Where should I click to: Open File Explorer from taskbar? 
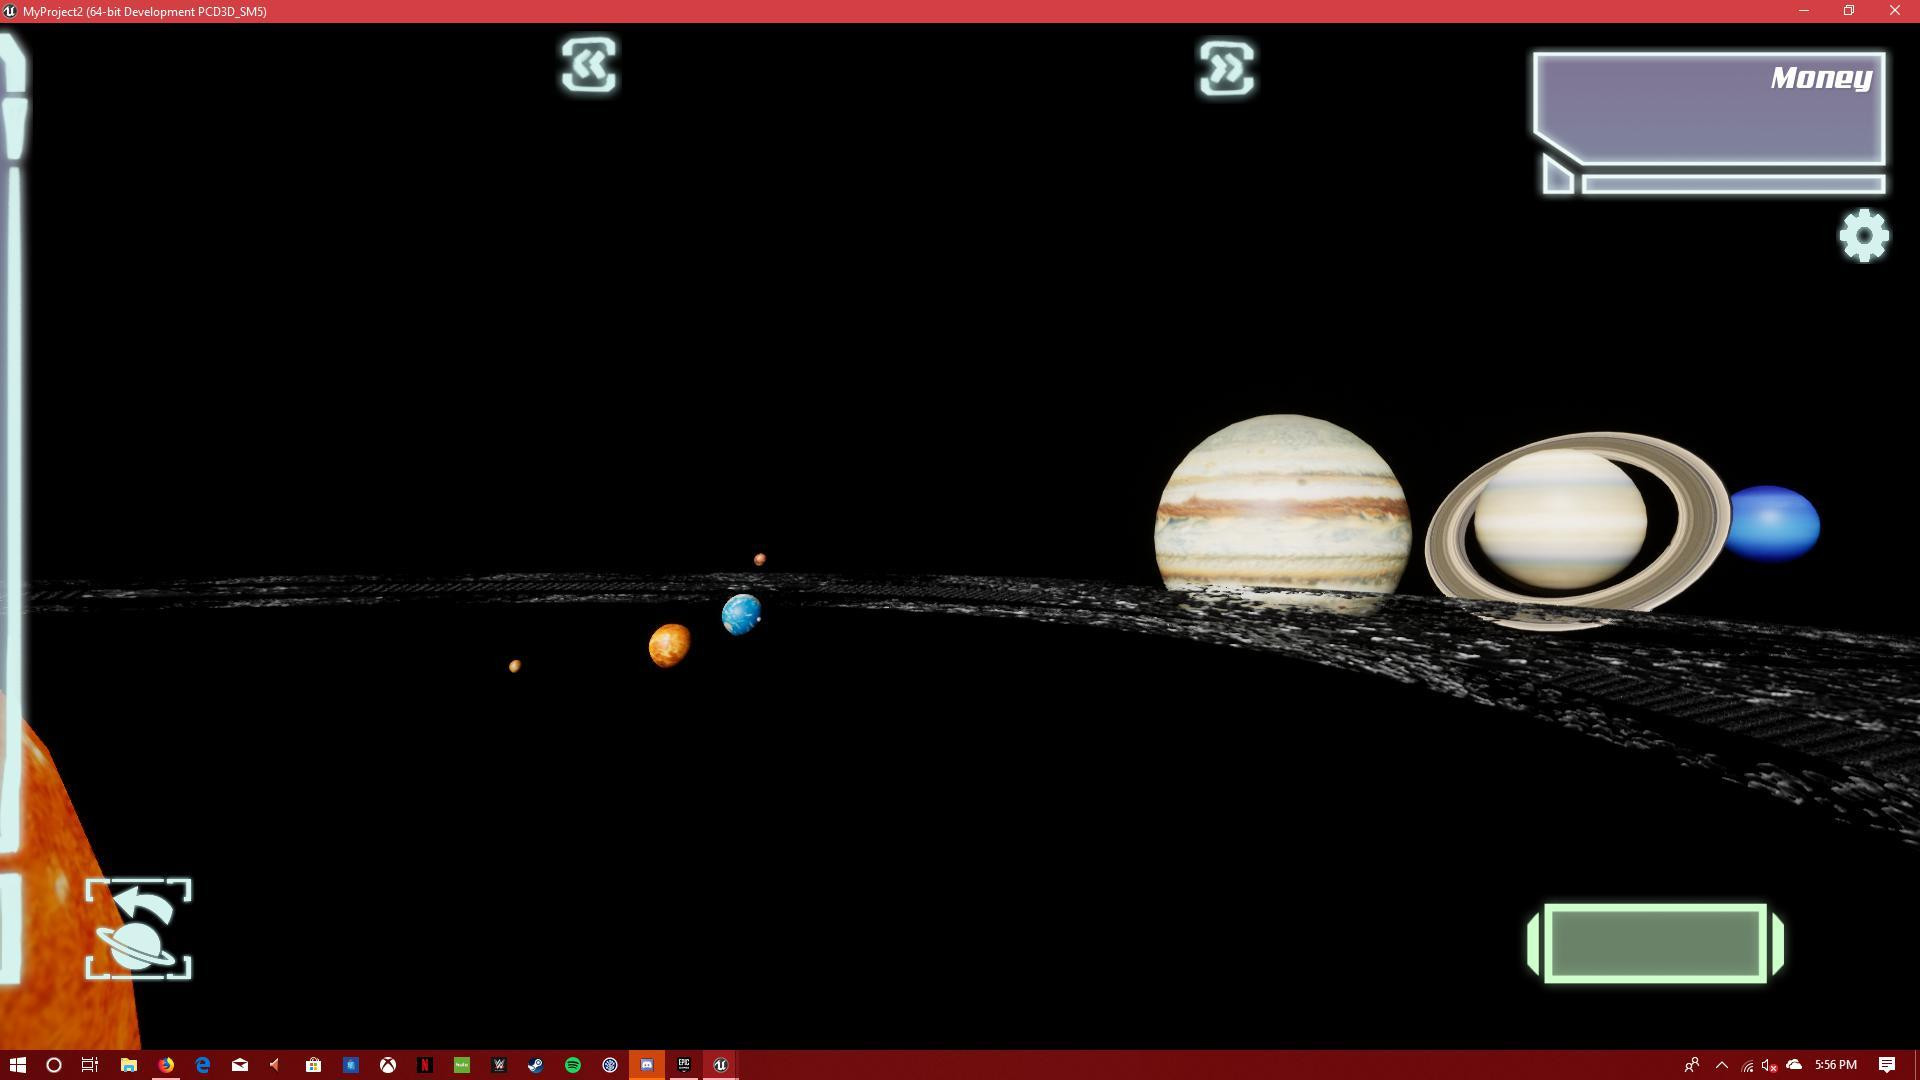128,1065
